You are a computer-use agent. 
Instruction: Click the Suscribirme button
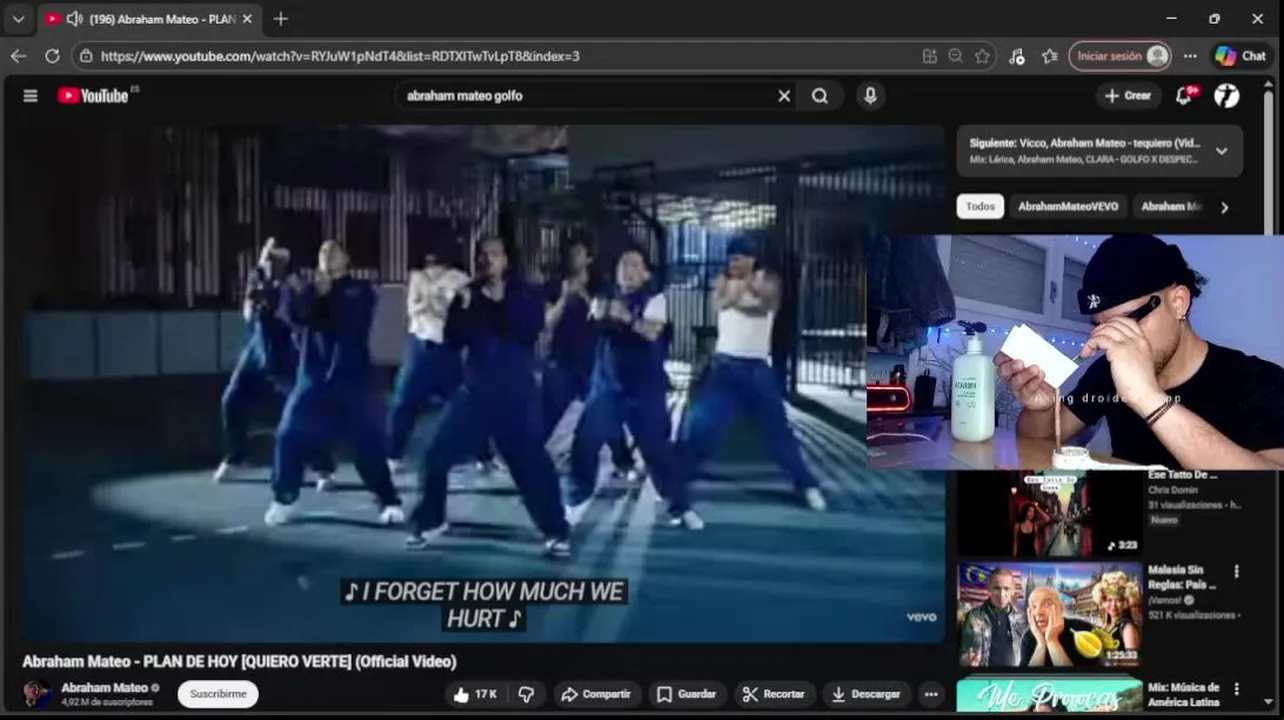pos(218,694)
